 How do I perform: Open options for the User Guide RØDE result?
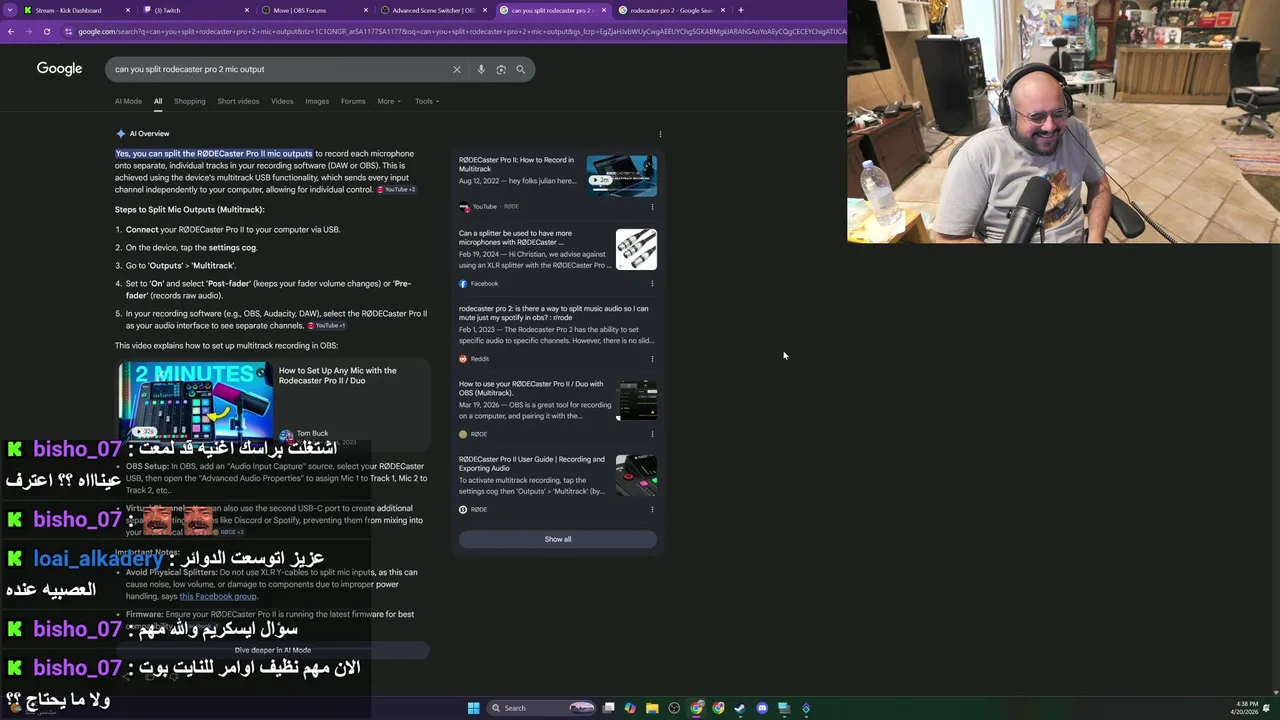click(652, 509)
